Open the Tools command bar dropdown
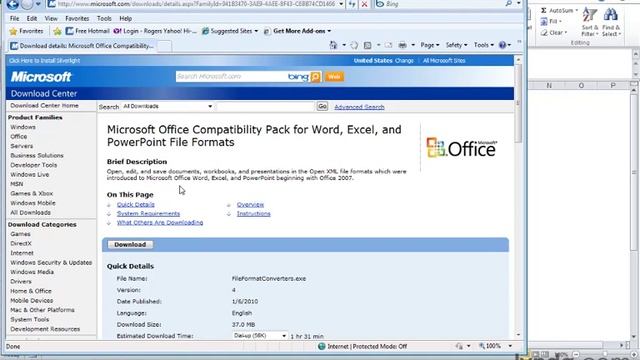 click(484, 45)
